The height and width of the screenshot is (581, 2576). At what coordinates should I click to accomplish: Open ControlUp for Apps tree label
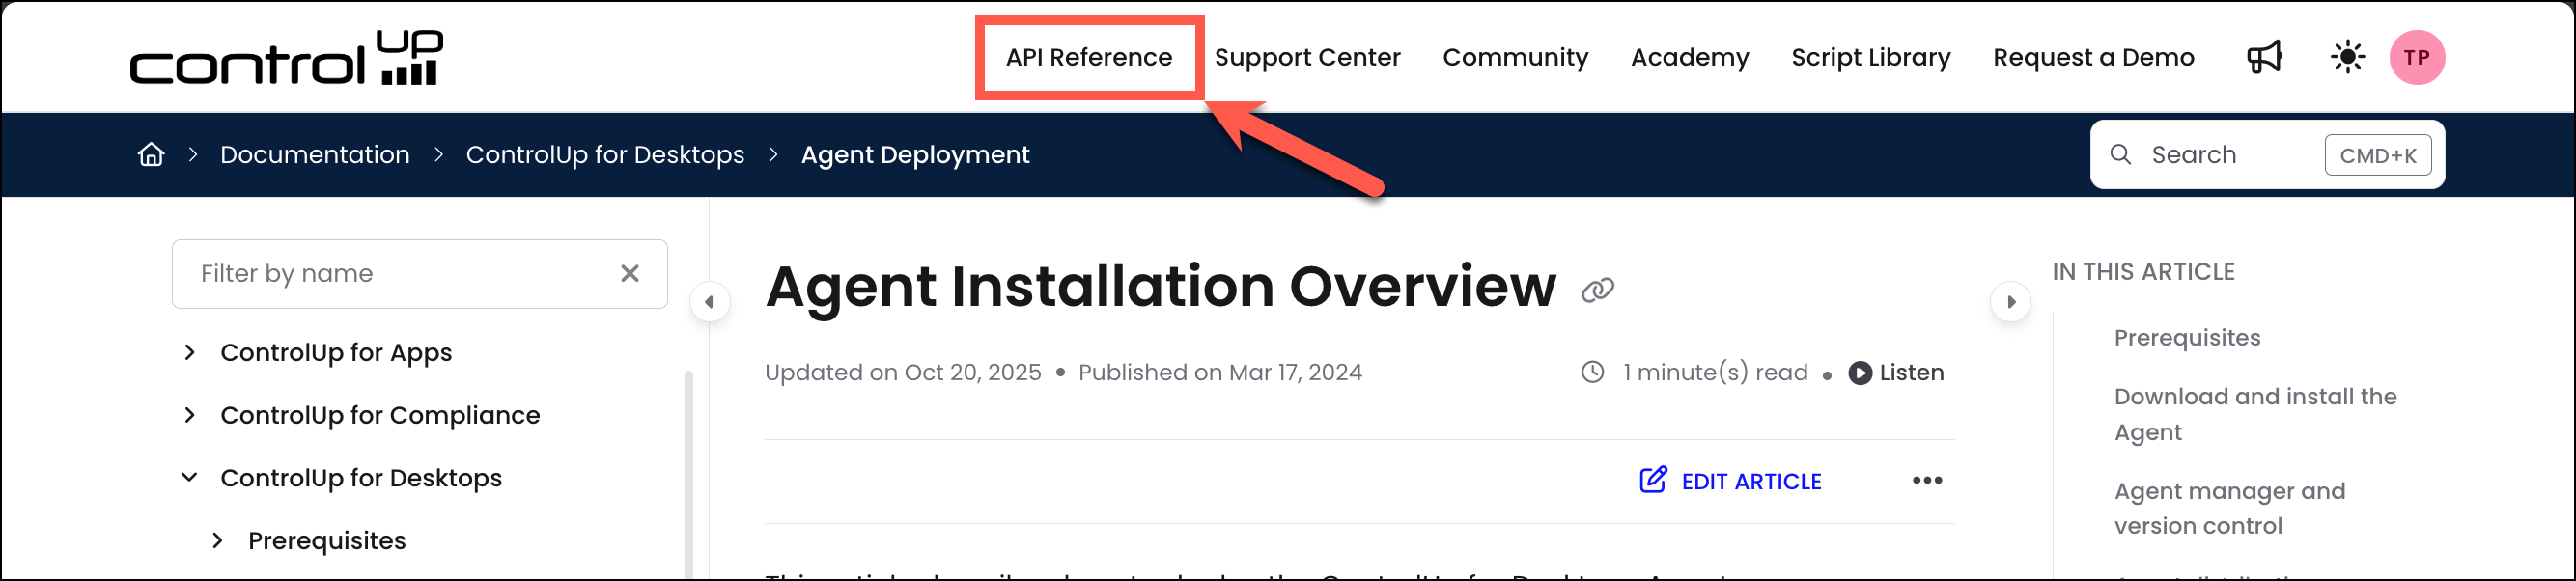[x=336, y=353]
